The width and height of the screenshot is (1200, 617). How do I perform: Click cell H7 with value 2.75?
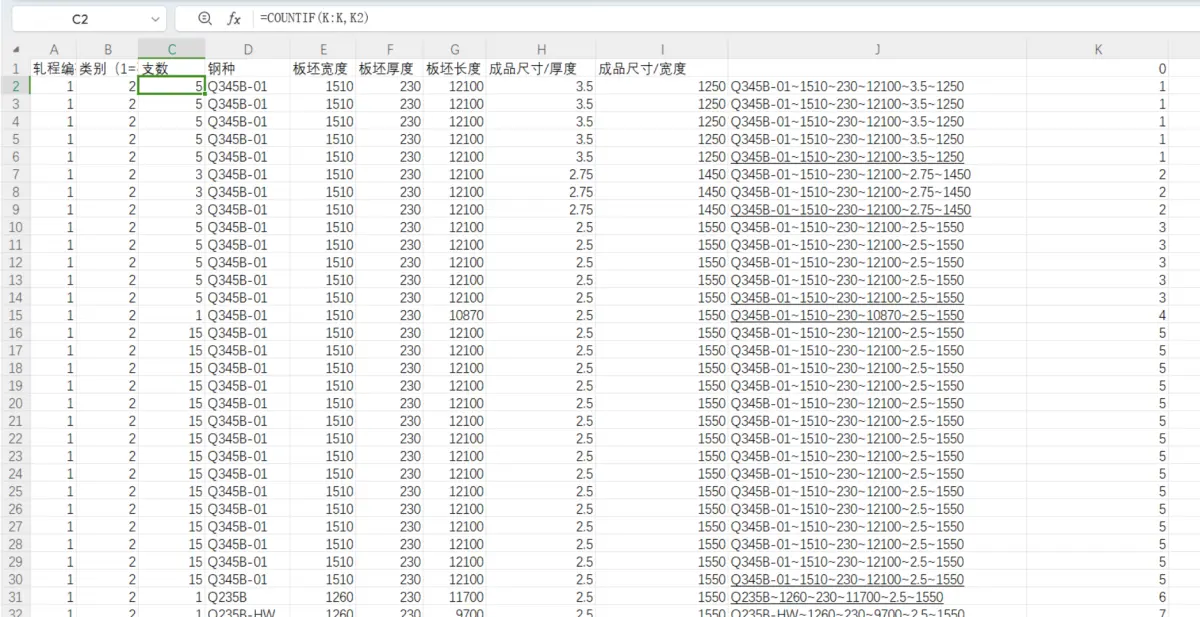[541, 175]
